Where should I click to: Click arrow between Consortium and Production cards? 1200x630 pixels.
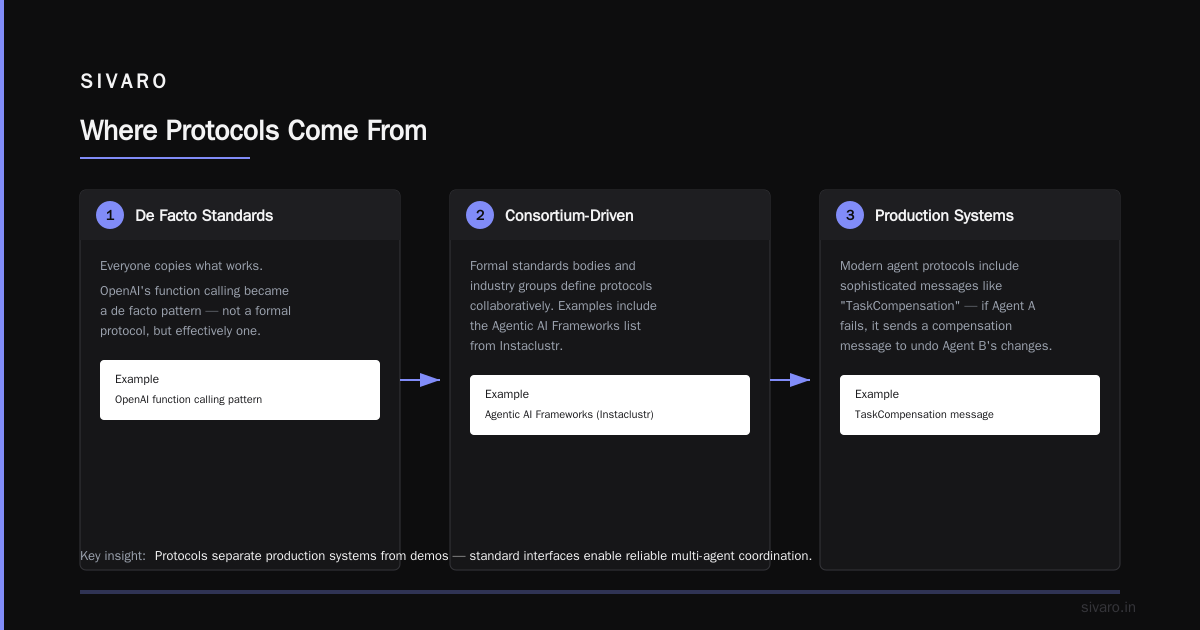(x=790, y=380)
